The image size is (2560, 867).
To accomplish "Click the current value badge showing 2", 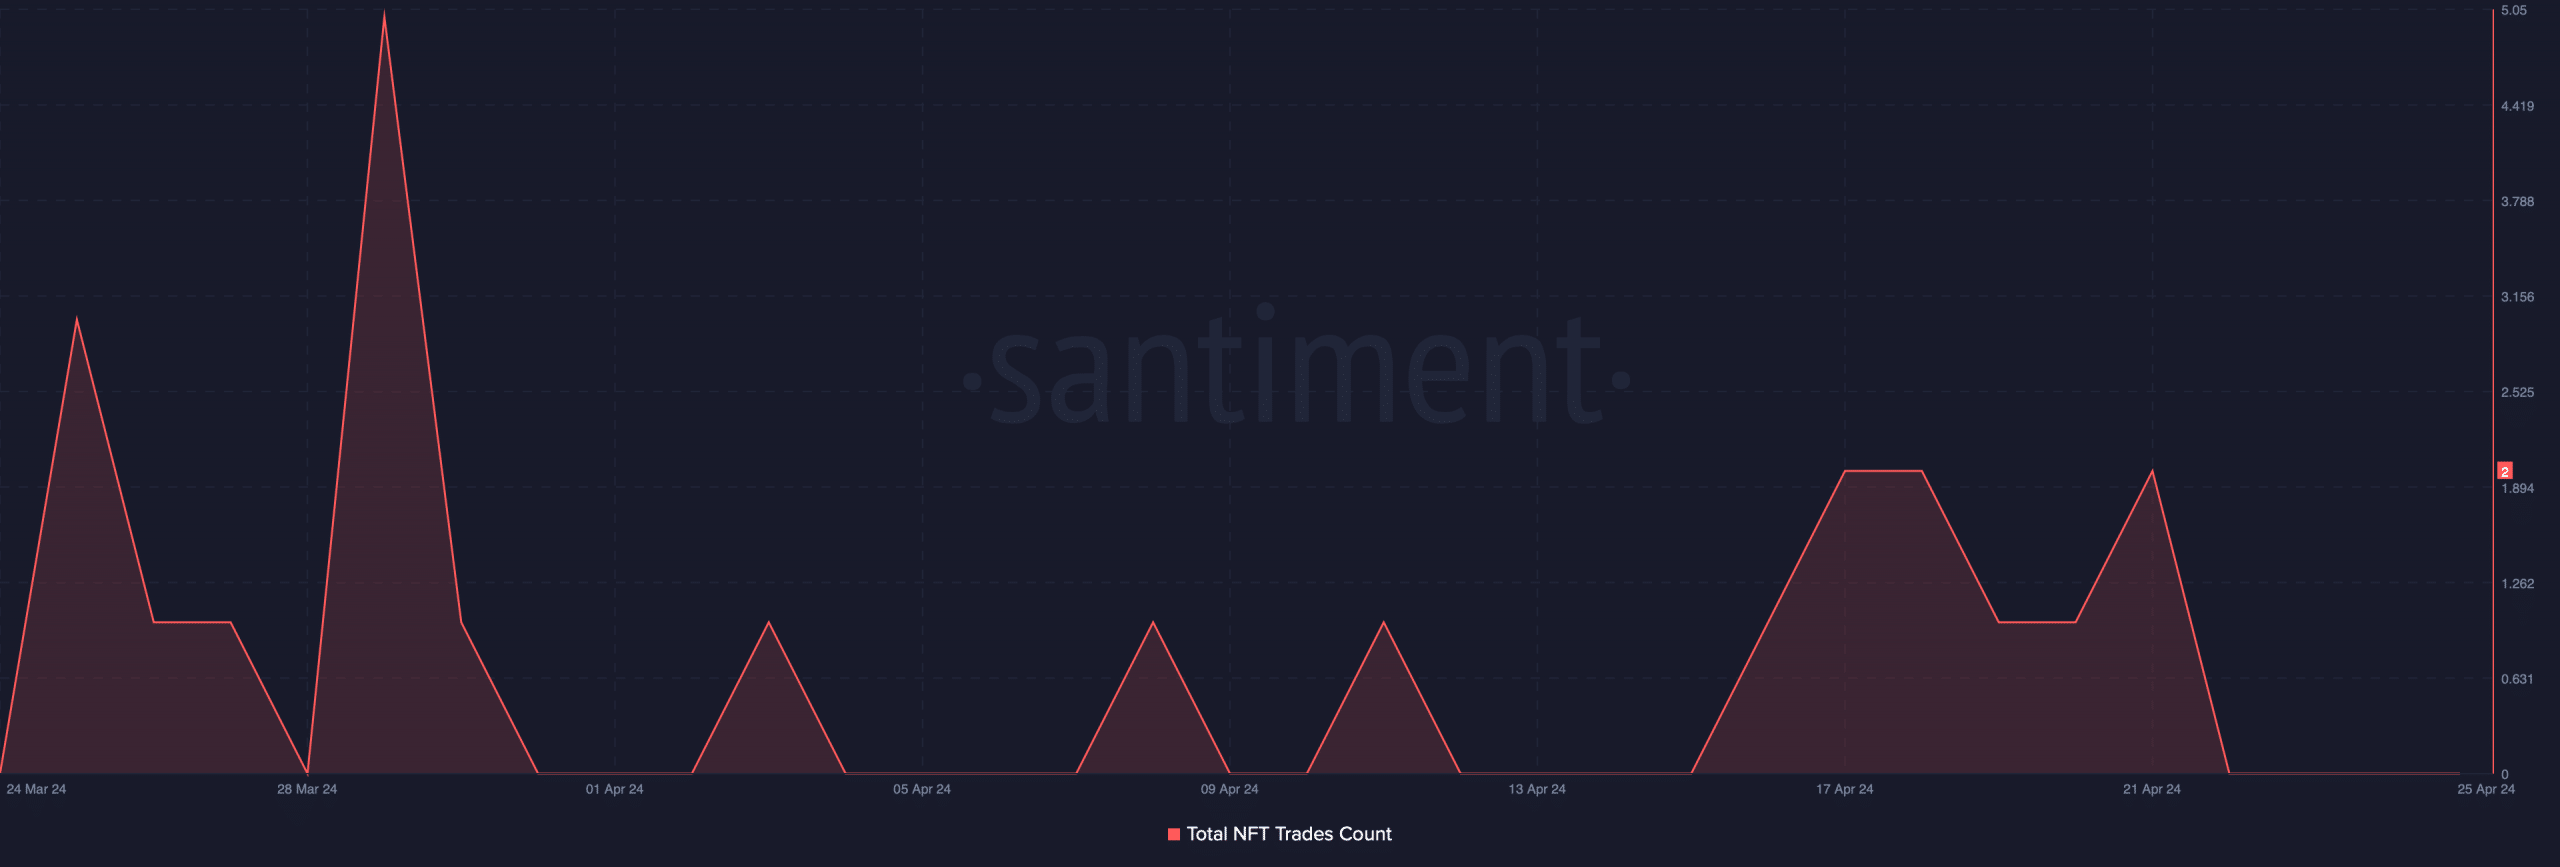I will [x=2505, y=471].
